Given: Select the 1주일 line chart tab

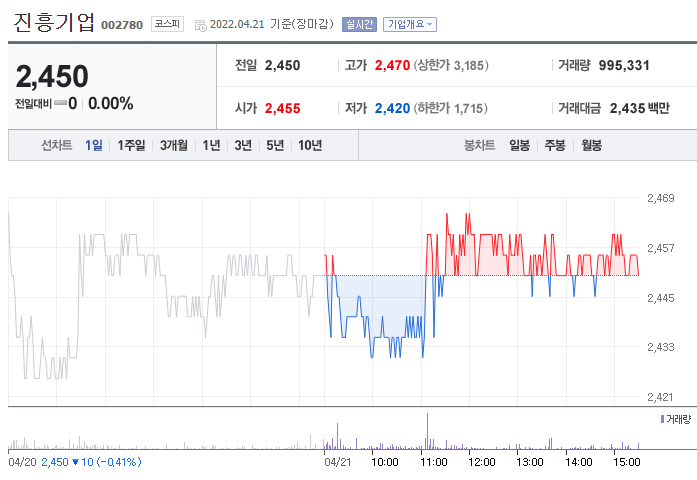Looking at the screenshot, I should pyautogui.click(x=131, y=145).
